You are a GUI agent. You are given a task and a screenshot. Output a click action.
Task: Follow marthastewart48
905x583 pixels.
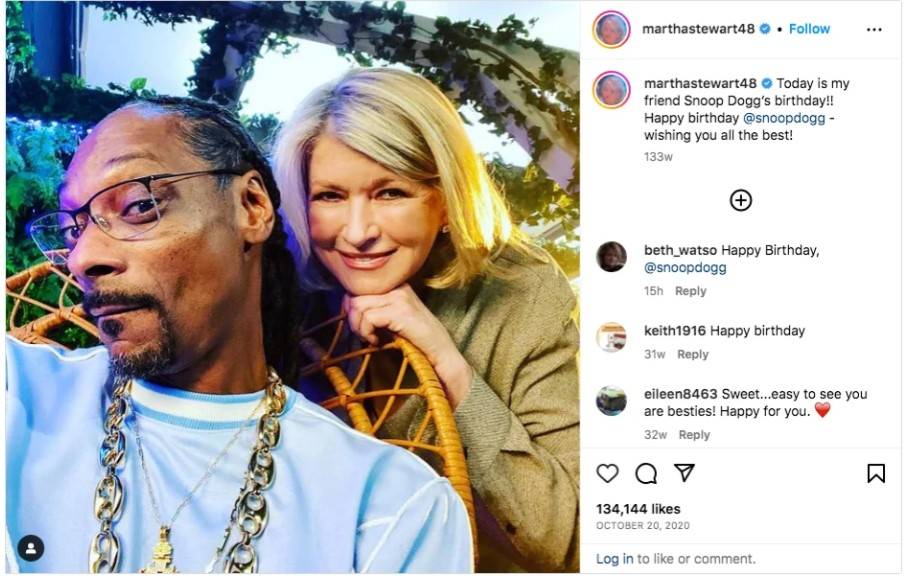click(809, 29)
